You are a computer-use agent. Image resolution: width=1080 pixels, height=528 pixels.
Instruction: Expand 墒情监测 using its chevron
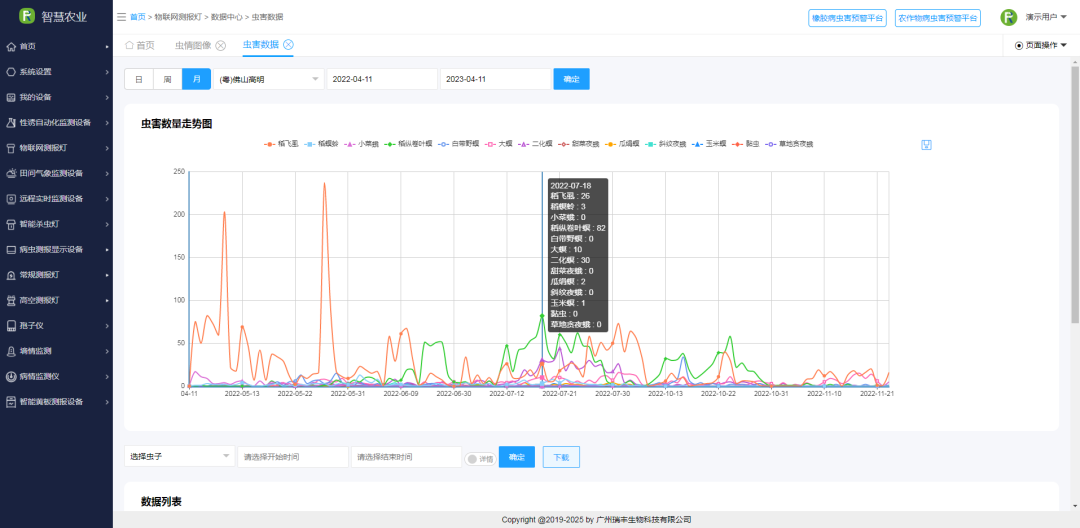point(107,351)
